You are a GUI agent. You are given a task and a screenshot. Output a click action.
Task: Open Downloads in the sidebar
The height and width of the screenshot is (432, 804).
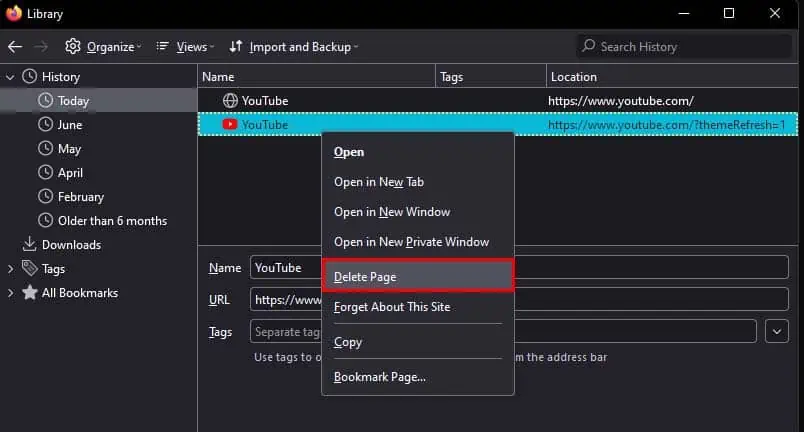98,245
